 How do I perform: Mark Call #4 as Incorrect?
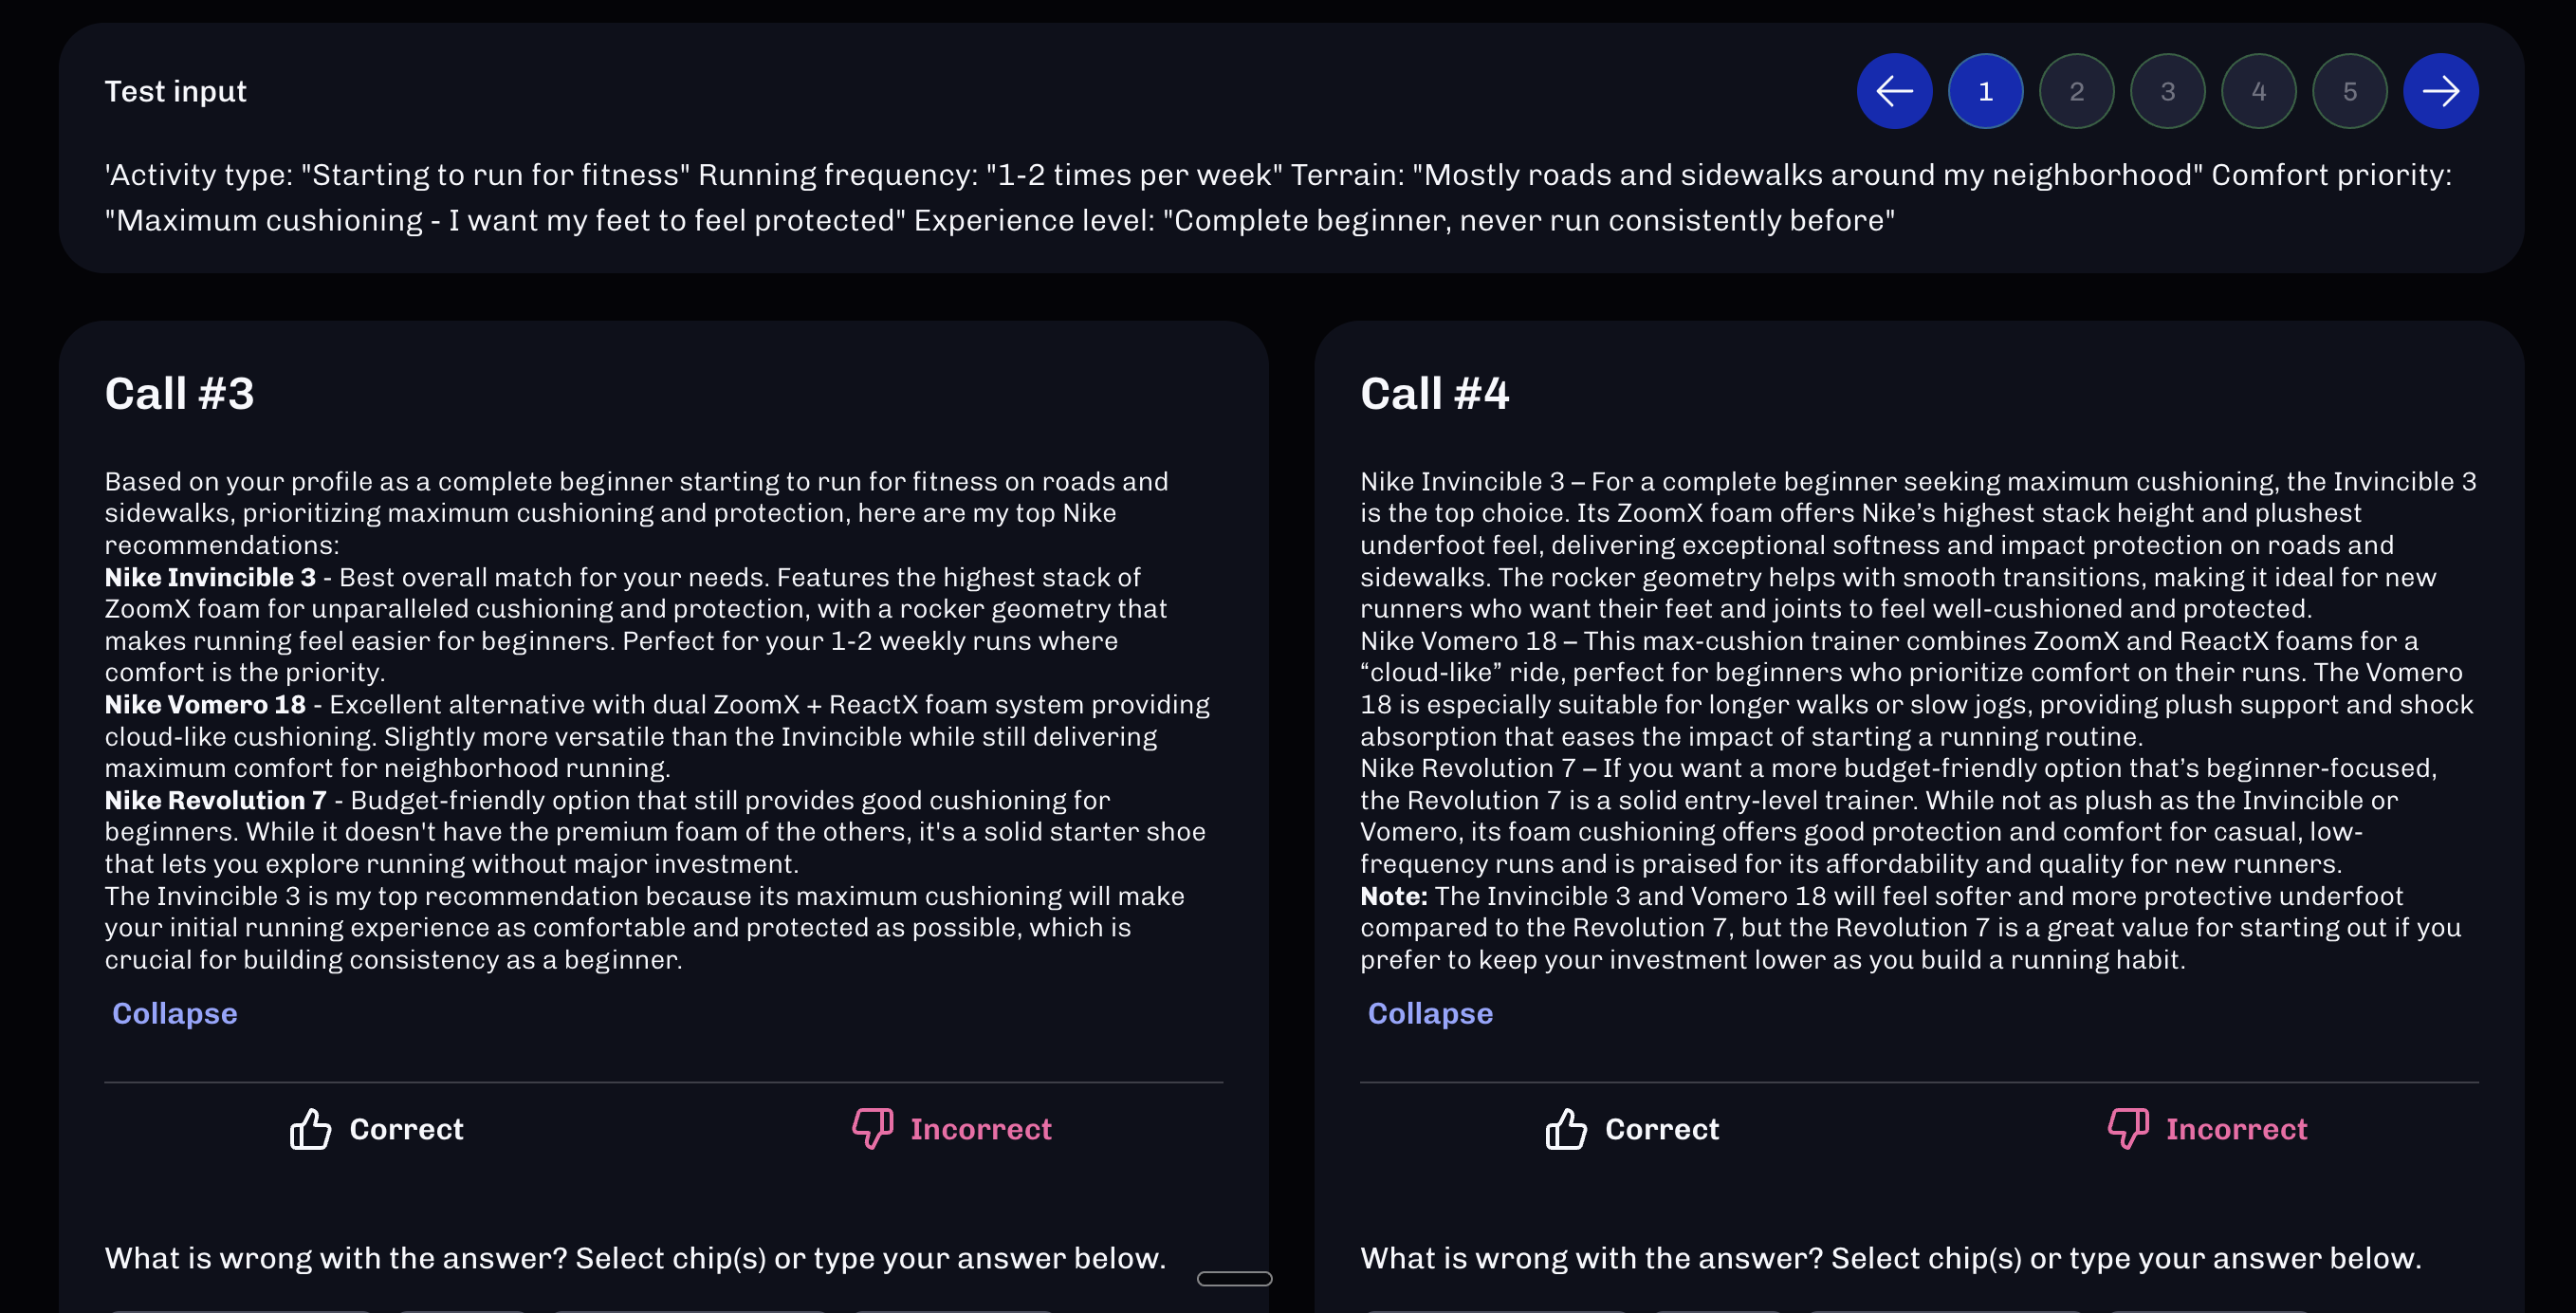[2236, 1129]
